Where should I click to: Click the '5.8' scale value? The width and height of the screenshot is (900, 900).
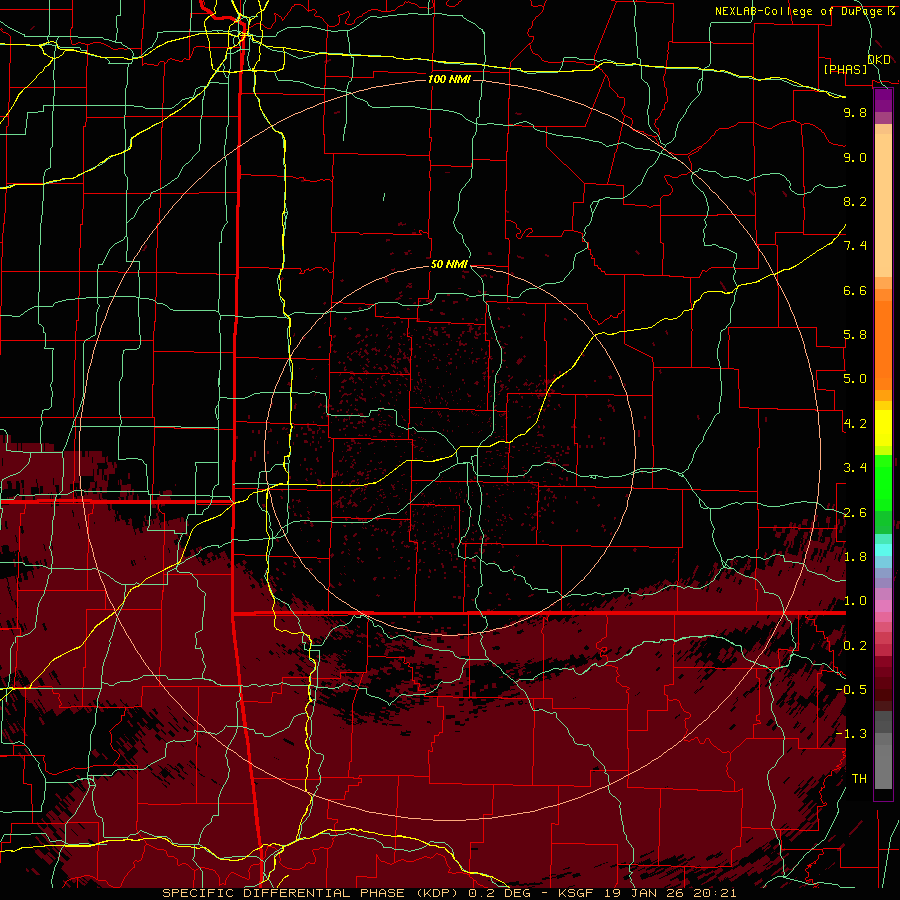pyautogui.click(x=855, y=335)
